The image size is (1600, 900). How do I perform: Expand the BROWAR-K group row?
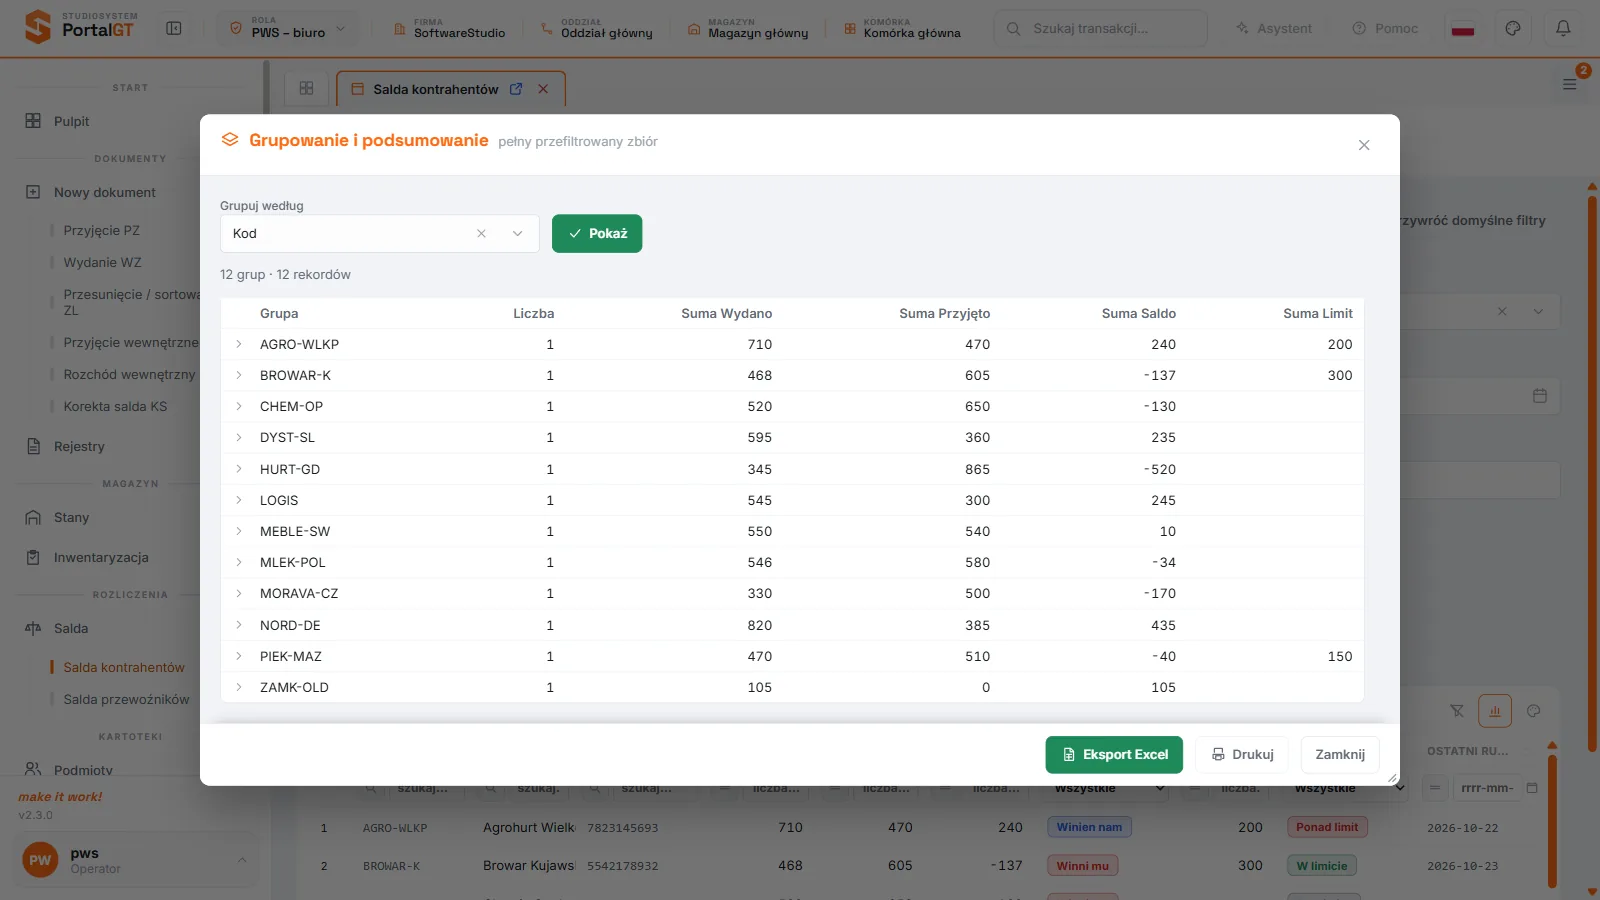(239, 375)
